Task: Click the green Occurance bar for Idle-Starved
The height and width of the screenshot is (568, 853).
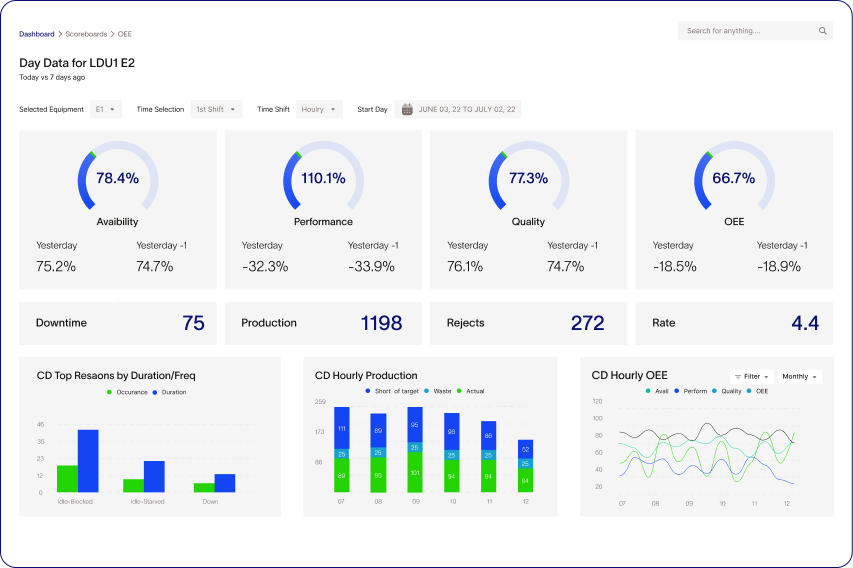Action: click(x=134, y=485)
